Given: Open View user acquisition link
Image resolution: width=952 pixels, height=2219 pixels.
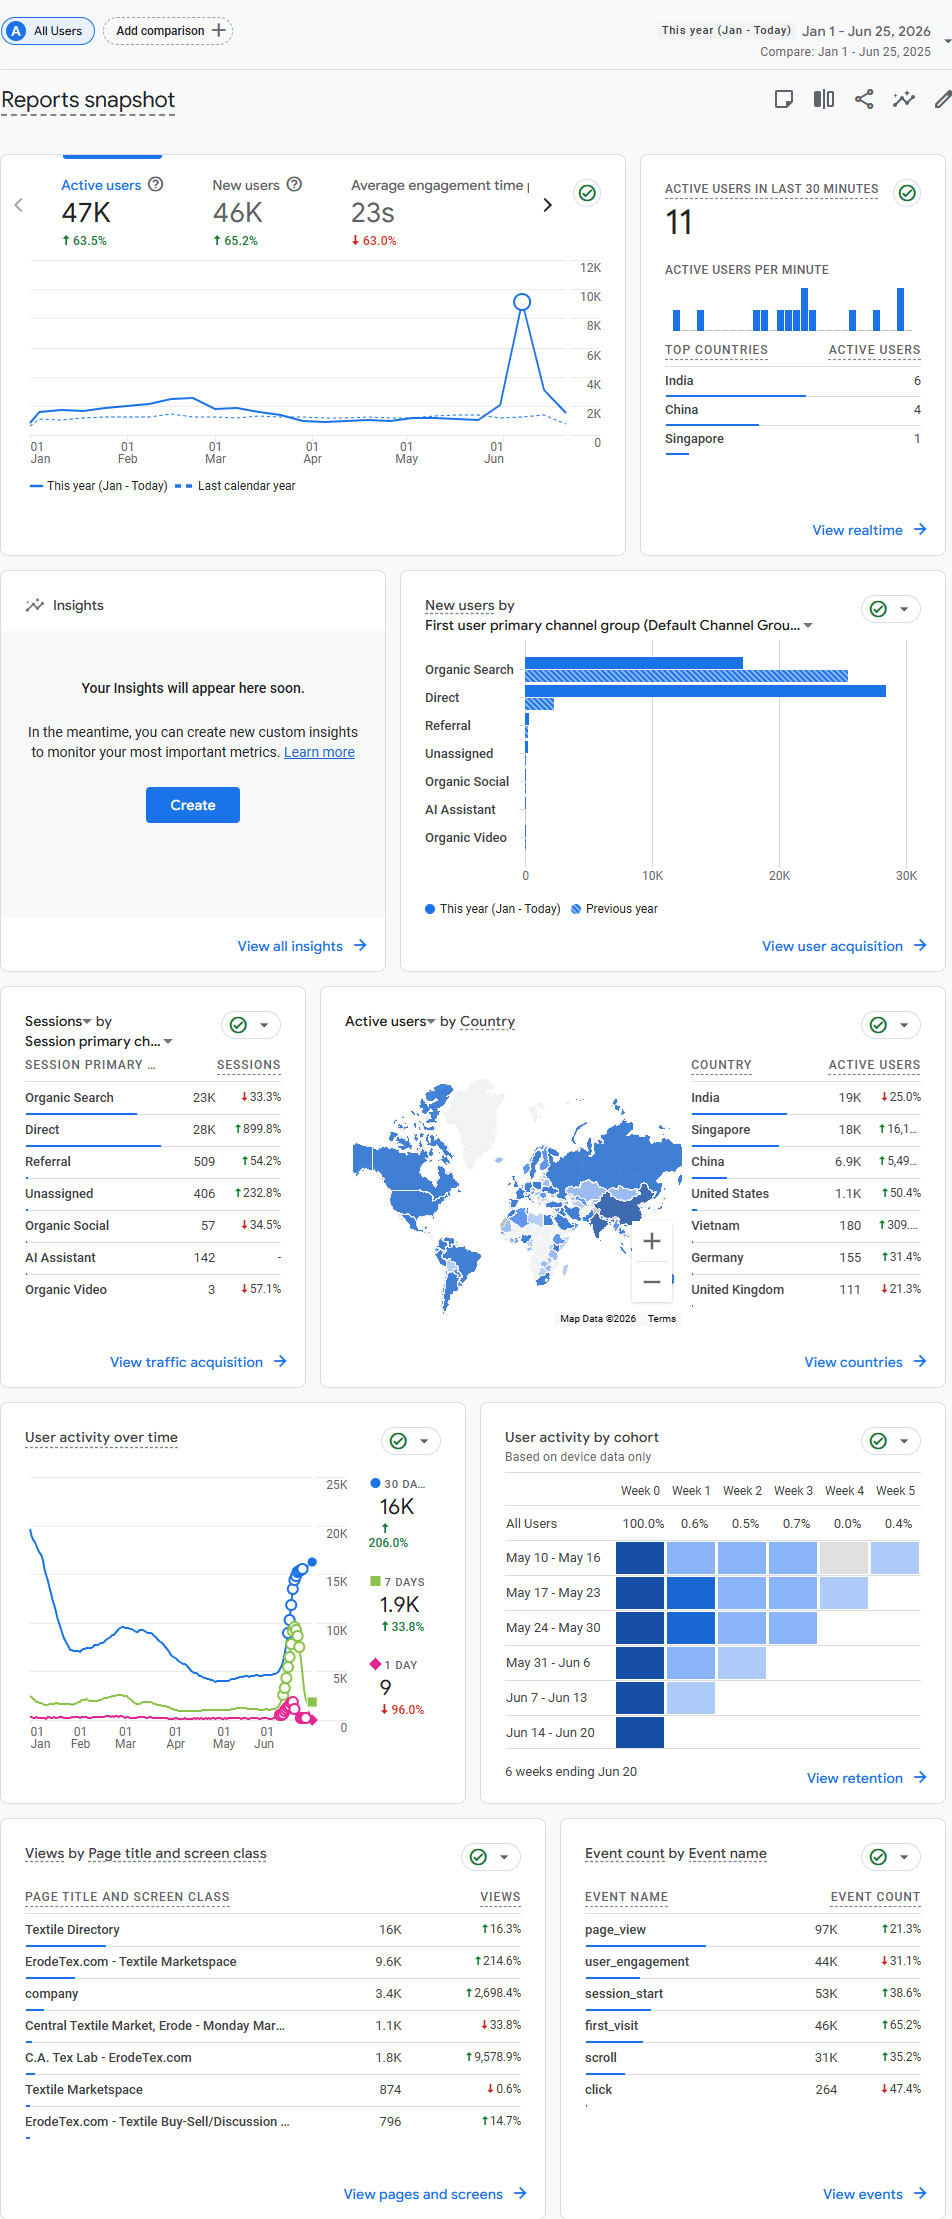Looking at the screenshot, I should pyautogui.click(x=844, y=946).
